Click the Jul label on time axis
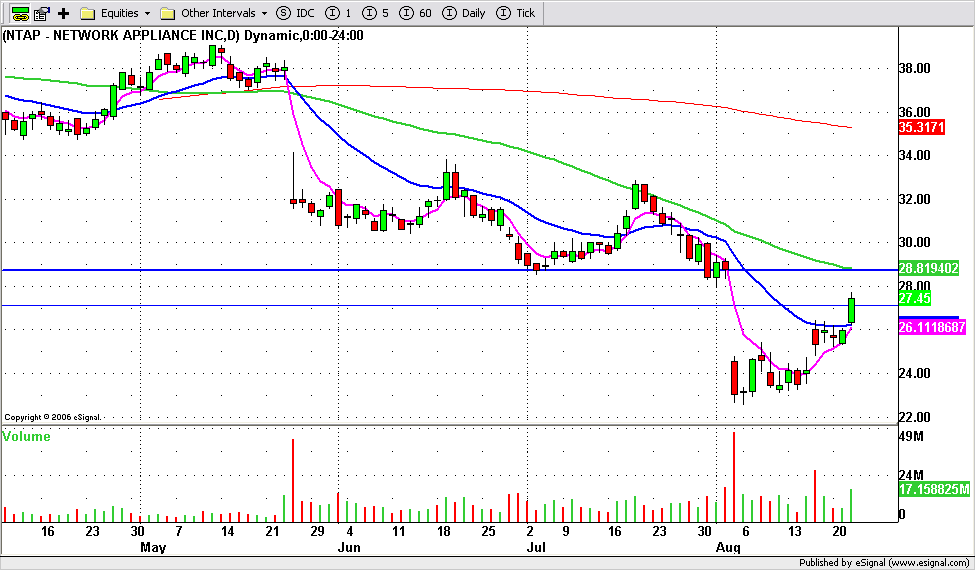The height and width of the screenshot is (570, 975). tap(536, 548)
